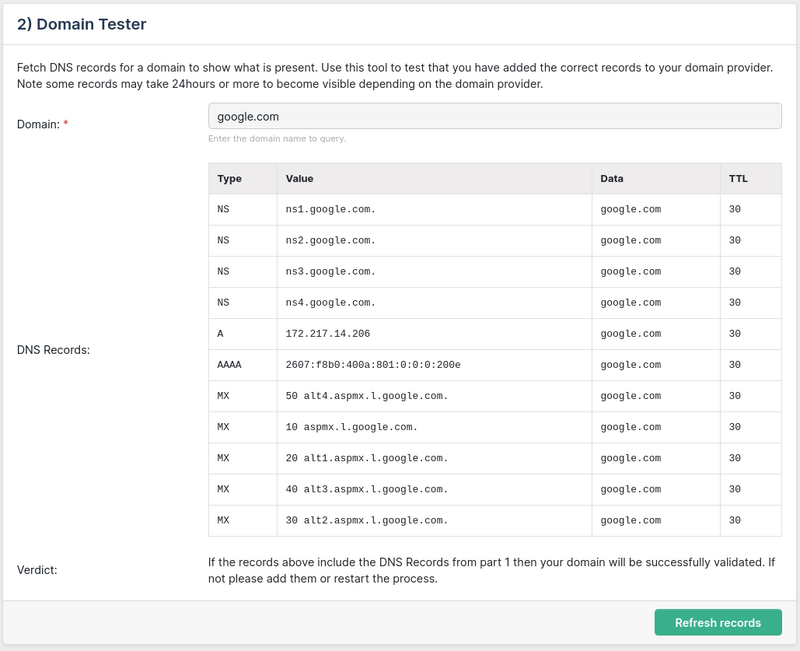Click the DNS Records: label
The height and width of the screenshot is (651, 800).
pyautogui.click(x=53, y=350)
